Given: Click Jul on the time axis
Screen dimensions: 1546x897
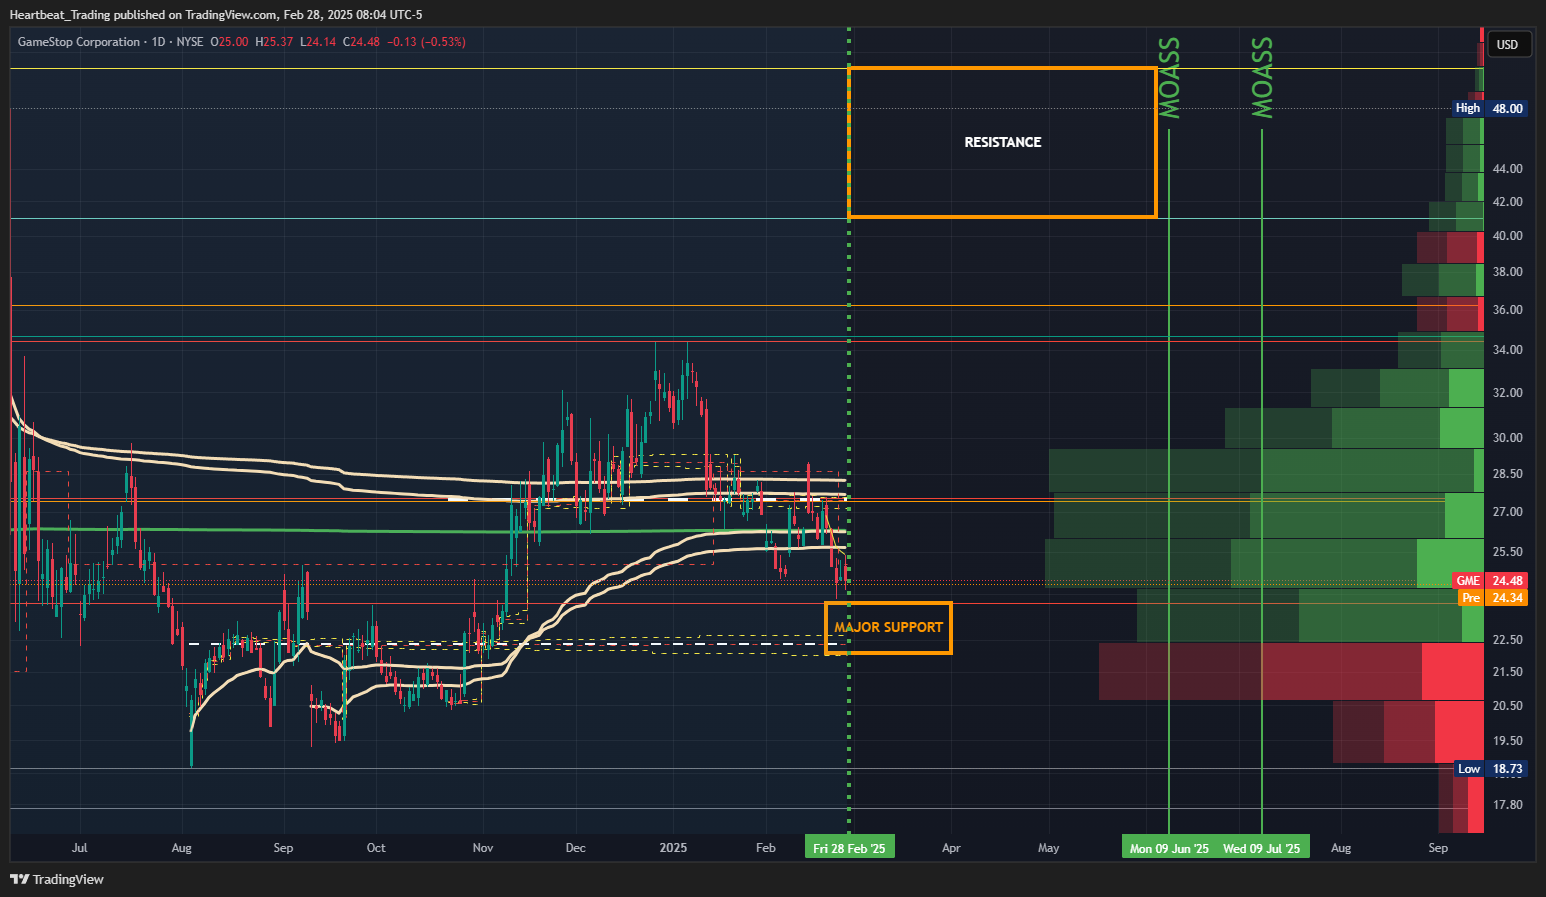Looking at the screenshot, I should [x=80, y=848].
